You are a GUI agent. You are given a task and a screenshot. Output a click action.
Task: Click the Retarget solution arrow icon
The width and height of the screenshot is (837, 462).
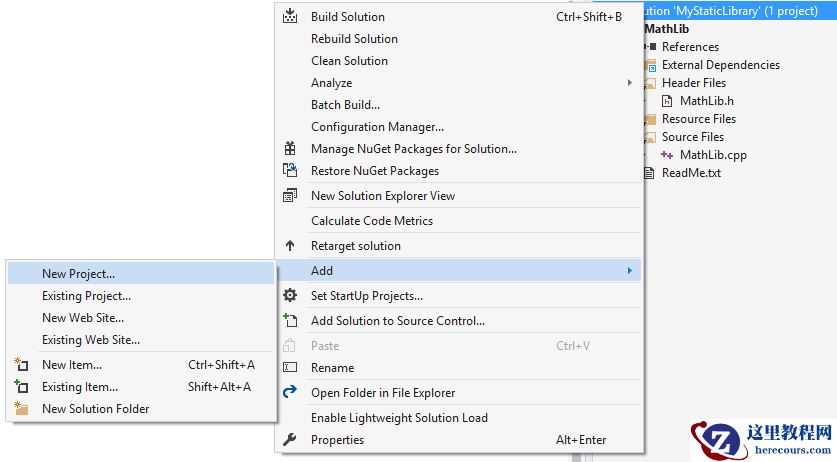(290, 245)
